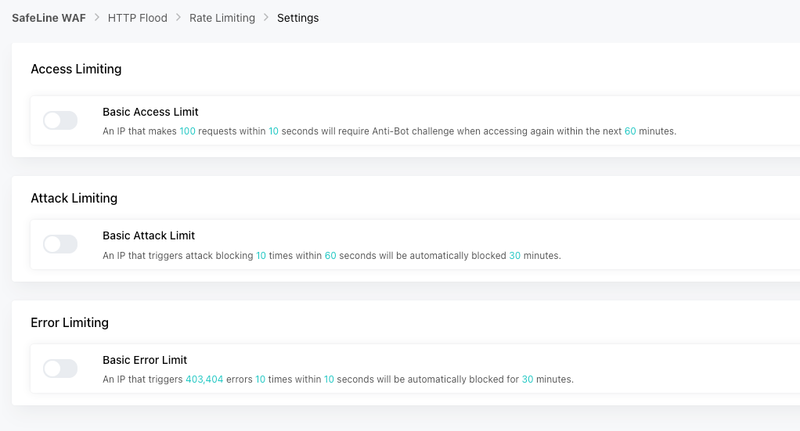This screenshot has height=431, width=800.
Task: Turn on the Basic Attack Limit switch
Action: [x=60, y=244]
